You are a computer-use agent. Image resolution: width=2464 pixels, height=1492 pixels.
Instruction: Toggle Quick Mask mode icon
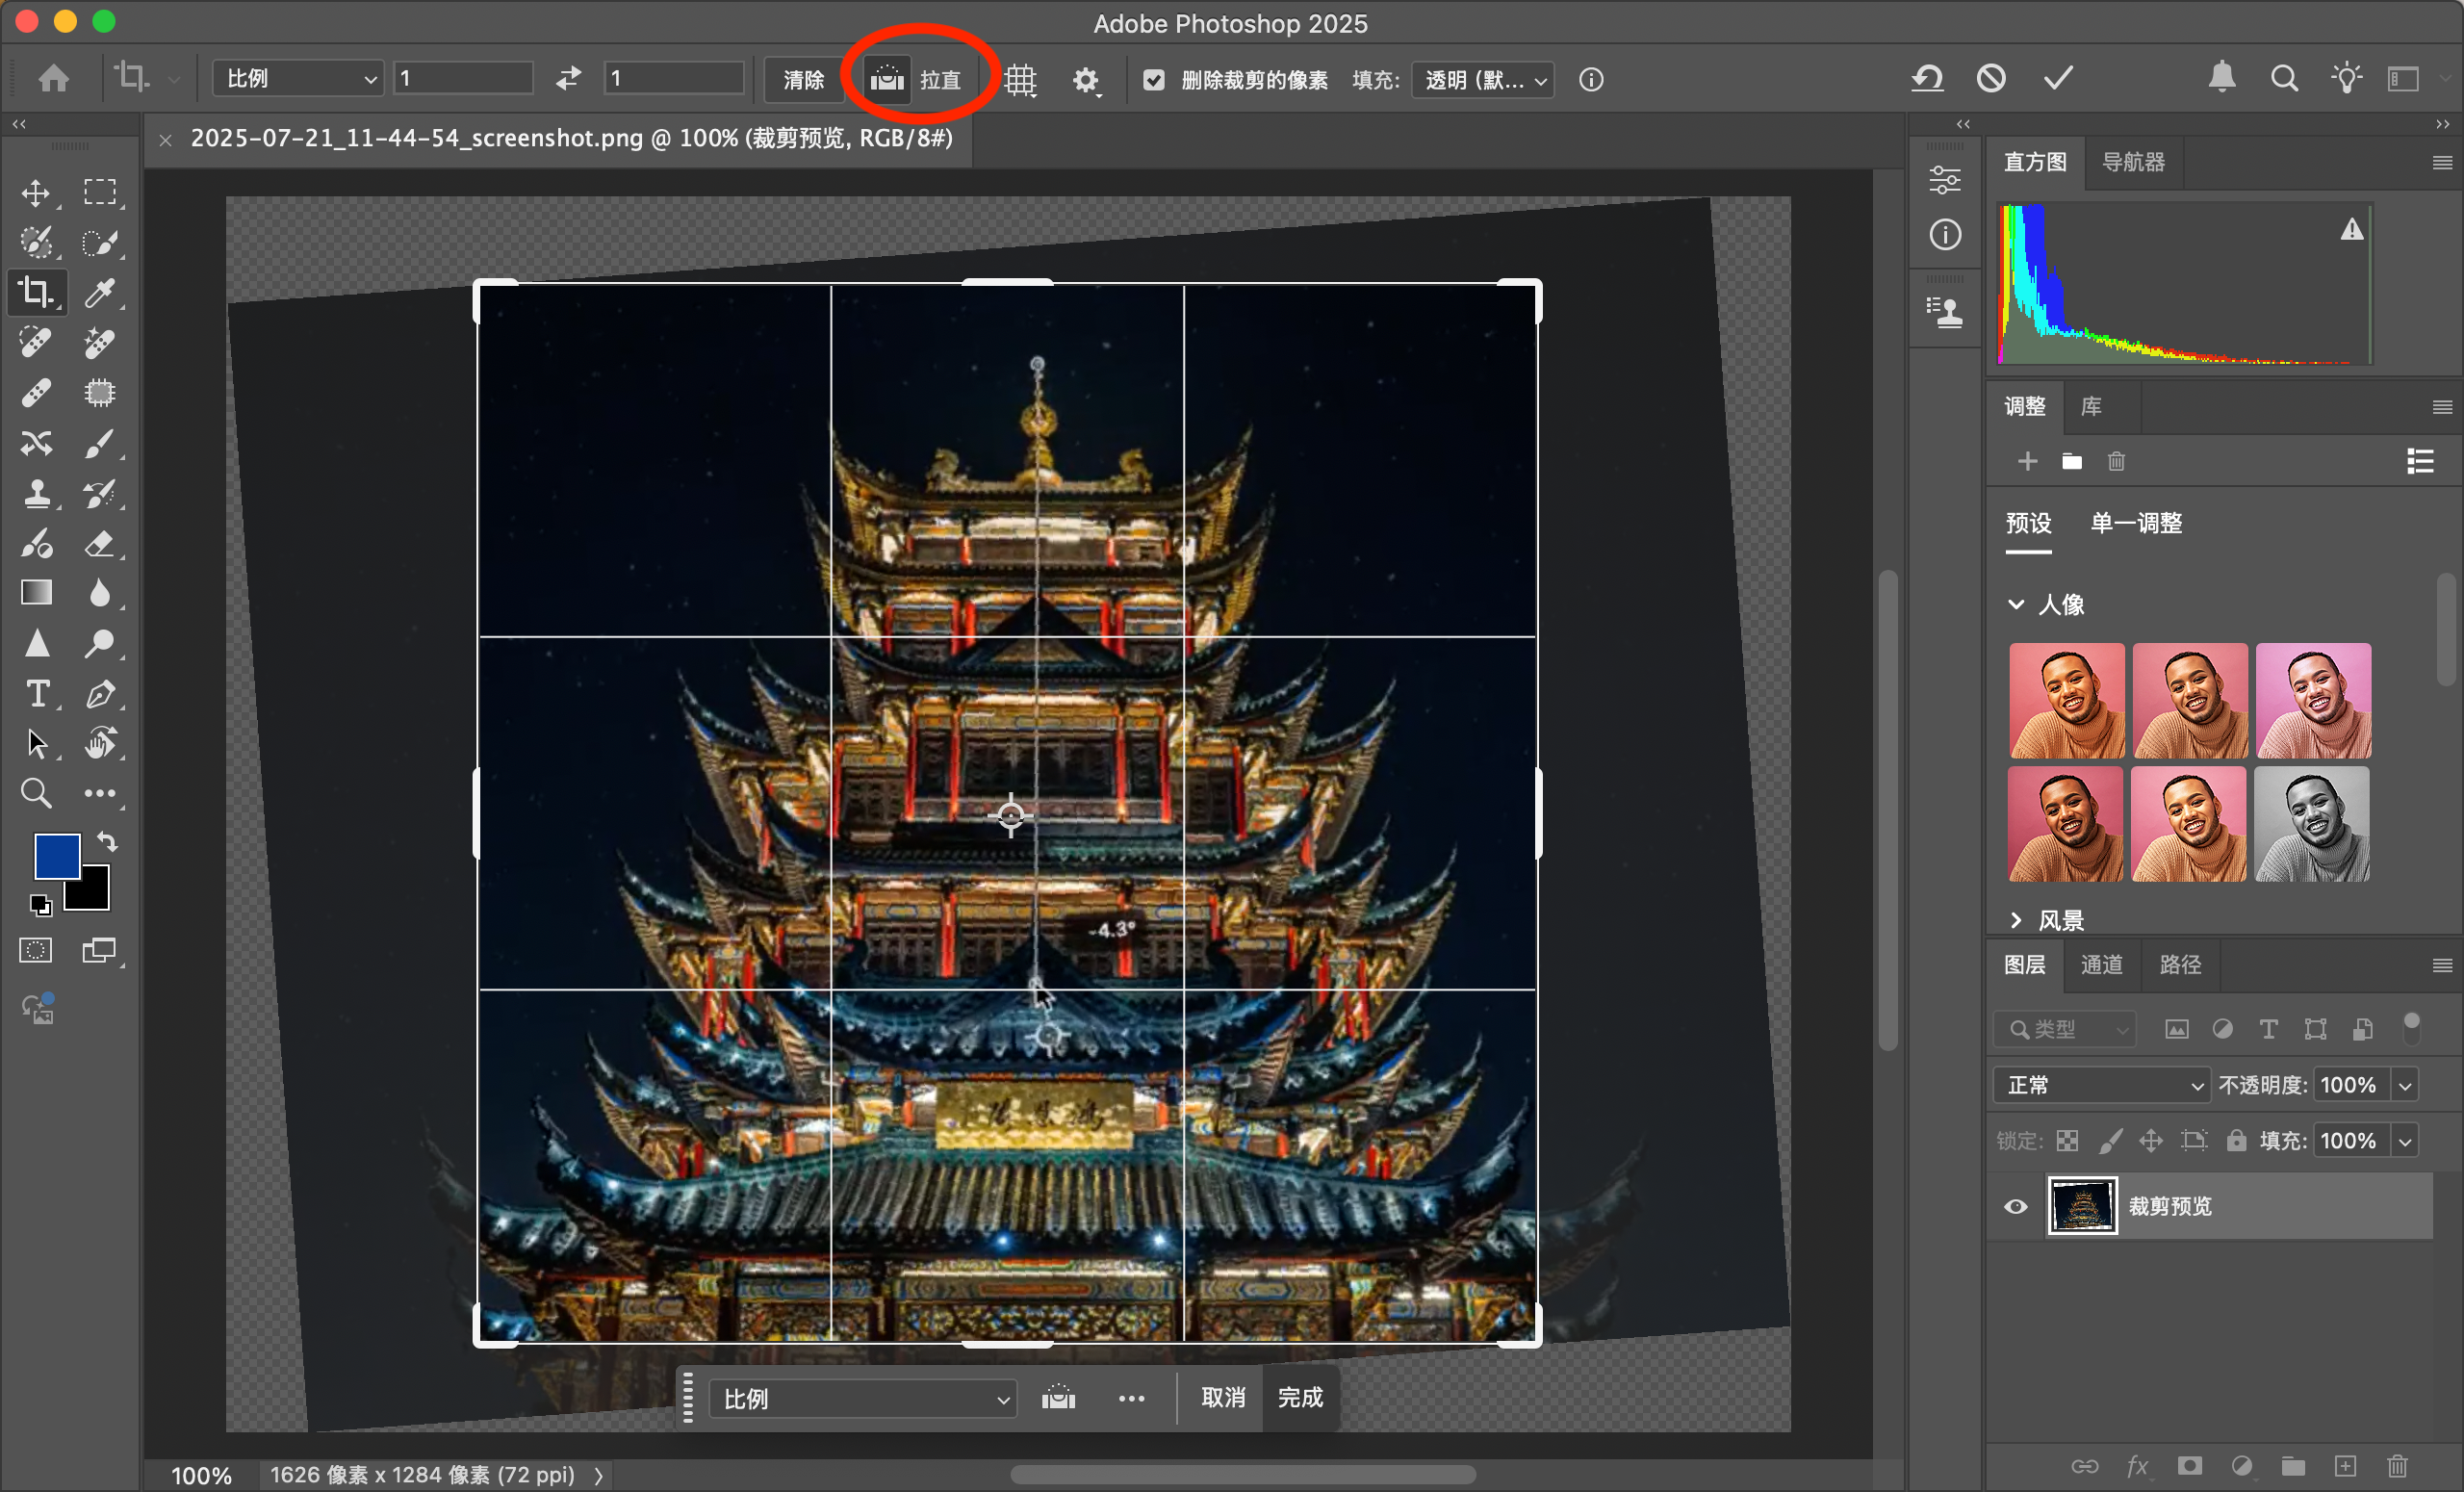pos(36,950)
